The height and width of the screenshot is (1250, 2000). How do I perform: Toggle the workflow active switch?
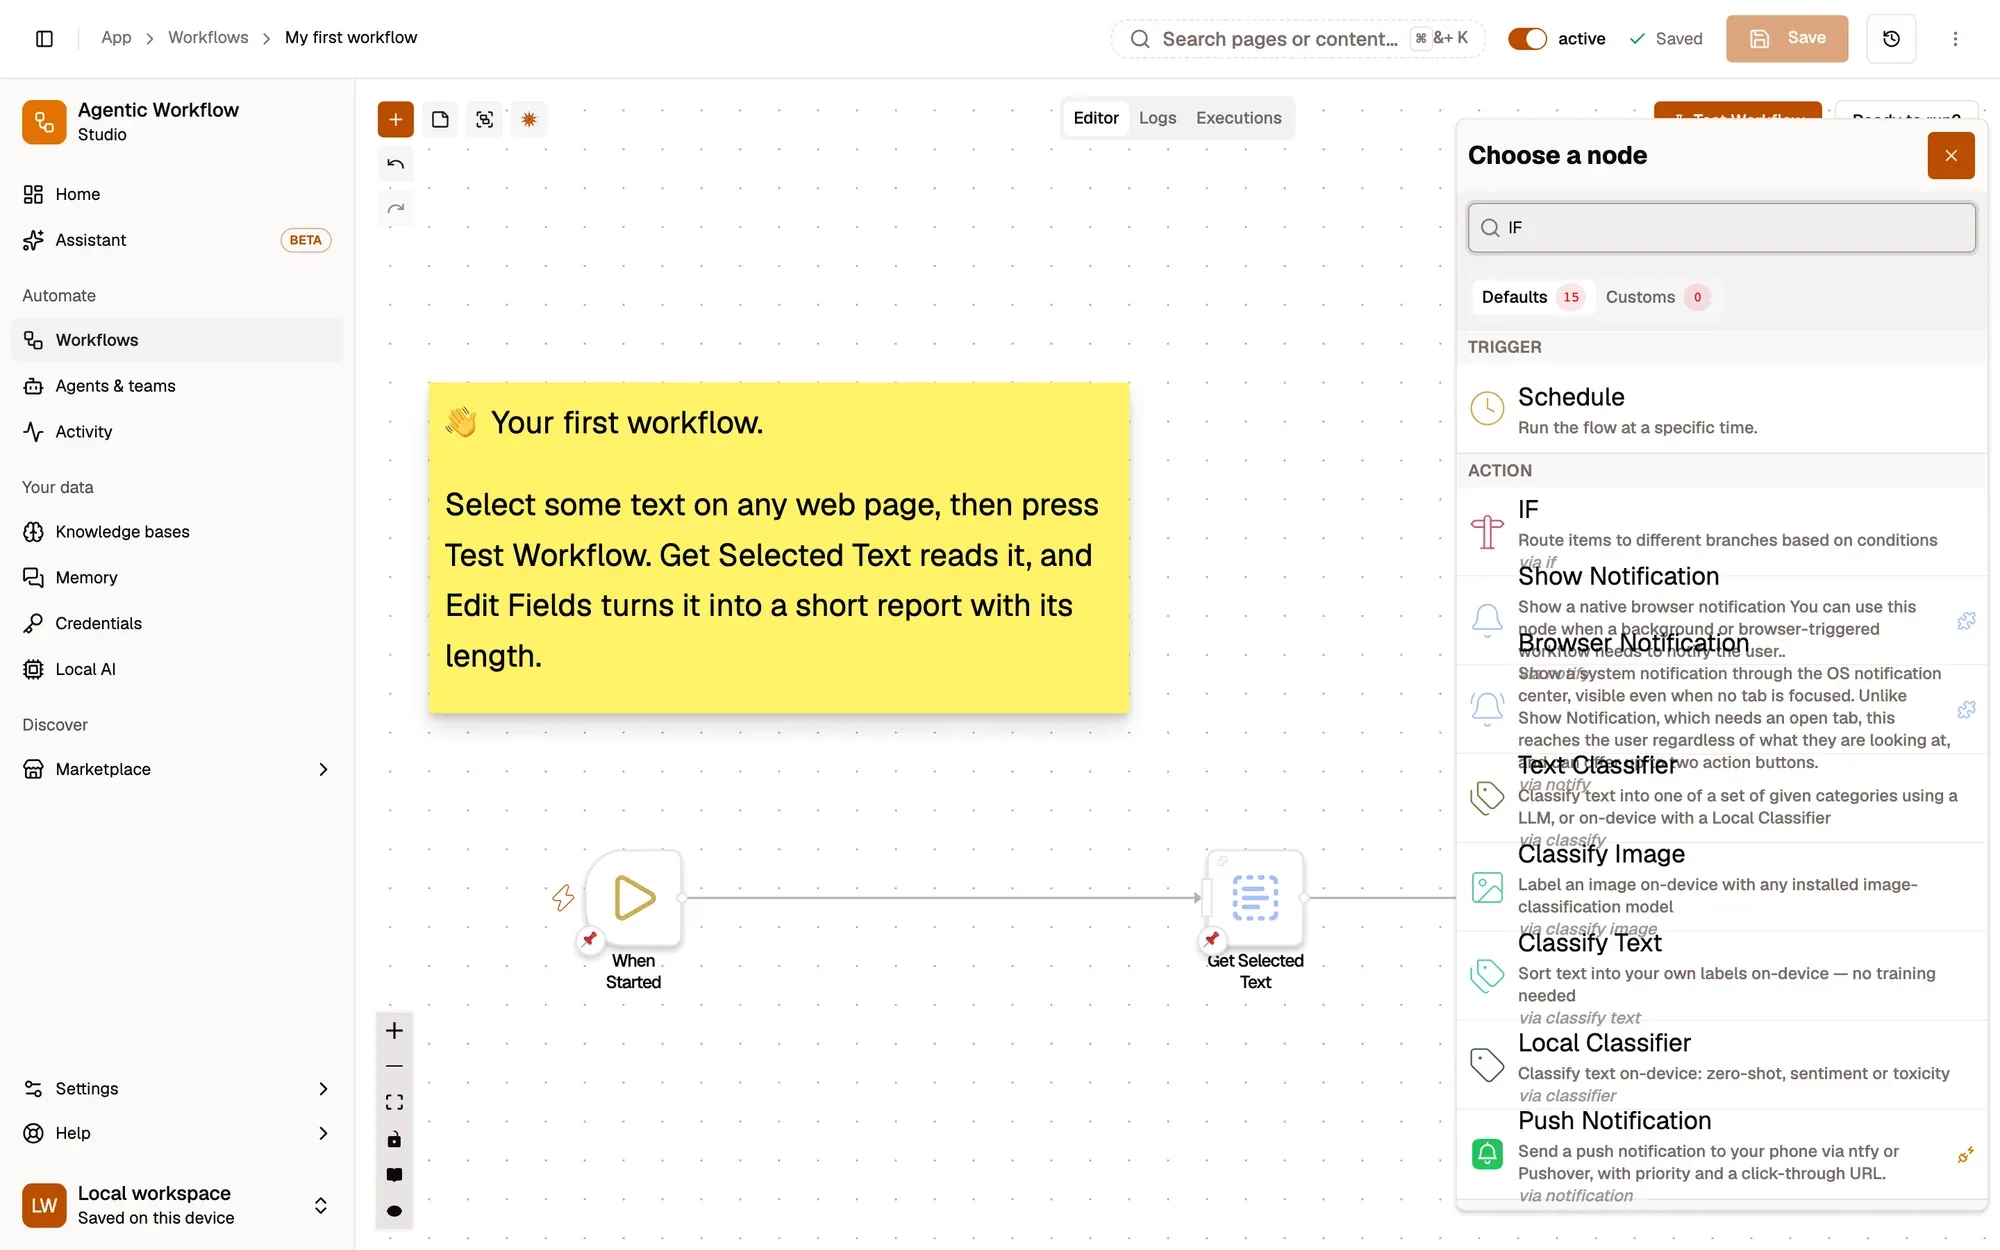point(1527,38)
